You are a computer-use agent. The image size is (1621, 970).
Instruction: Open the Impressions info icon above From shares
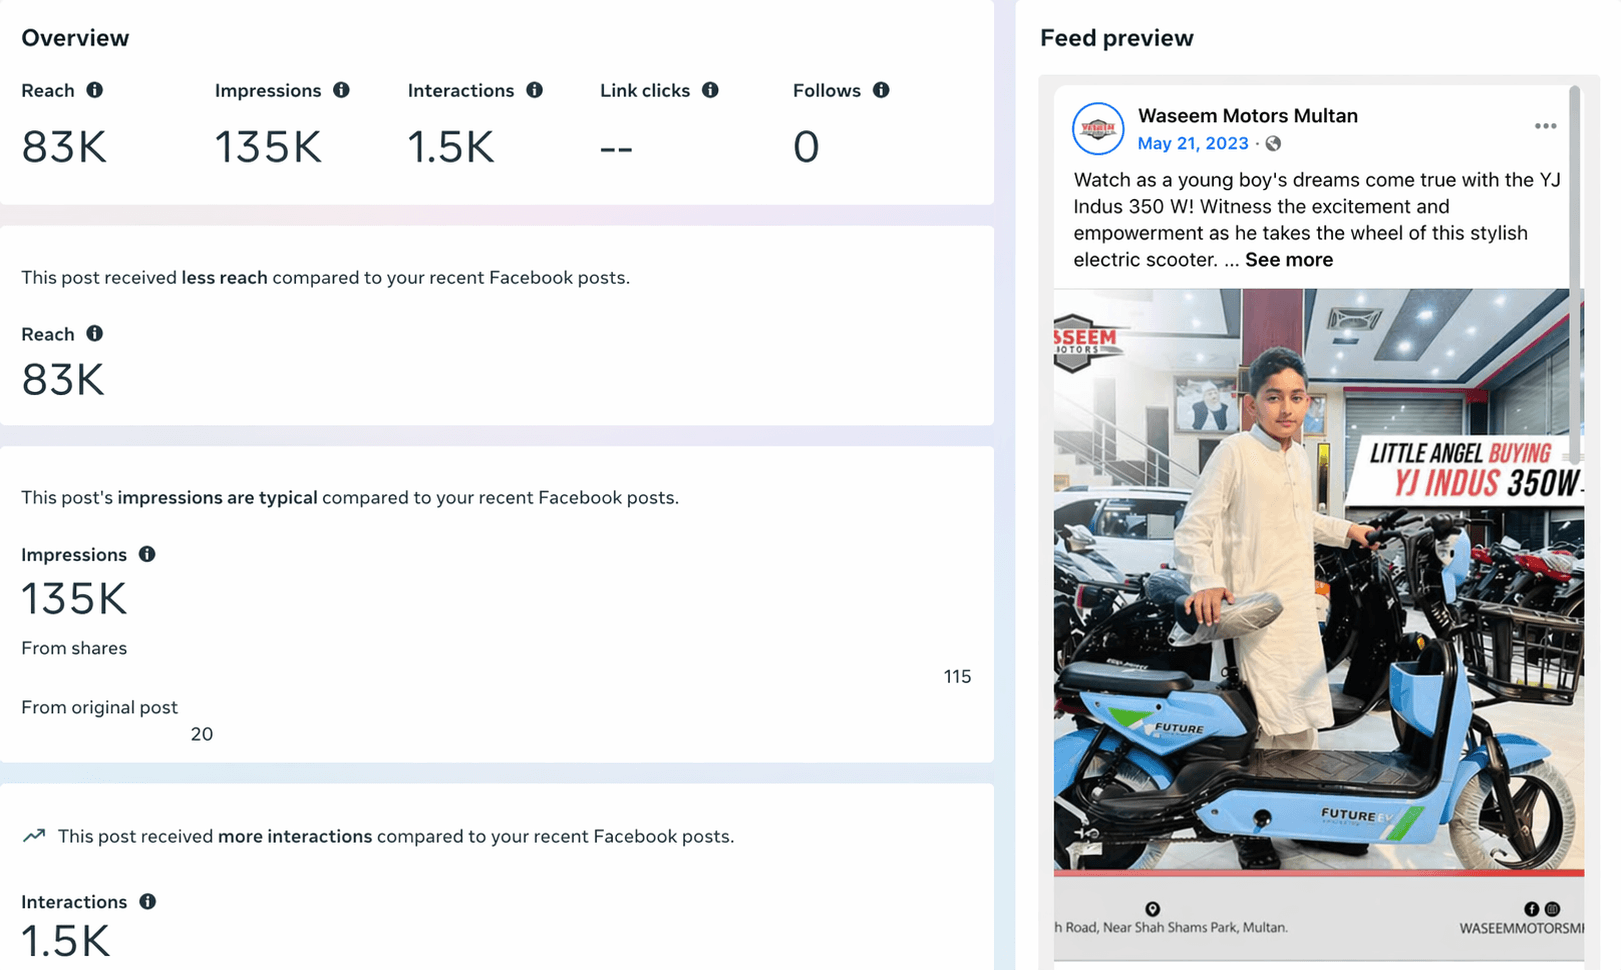pos(147,554)
